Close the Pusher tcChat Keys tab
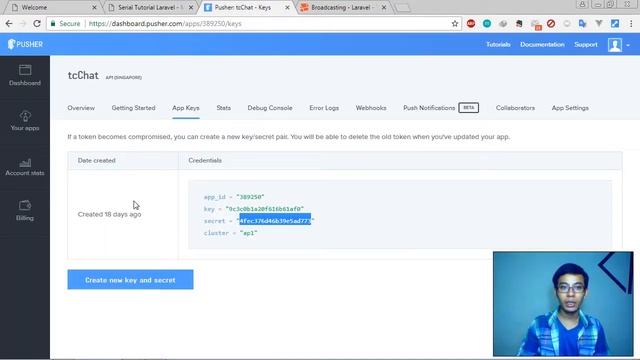The height and width of the screenshot is (360, 640). tap(287, 7)
